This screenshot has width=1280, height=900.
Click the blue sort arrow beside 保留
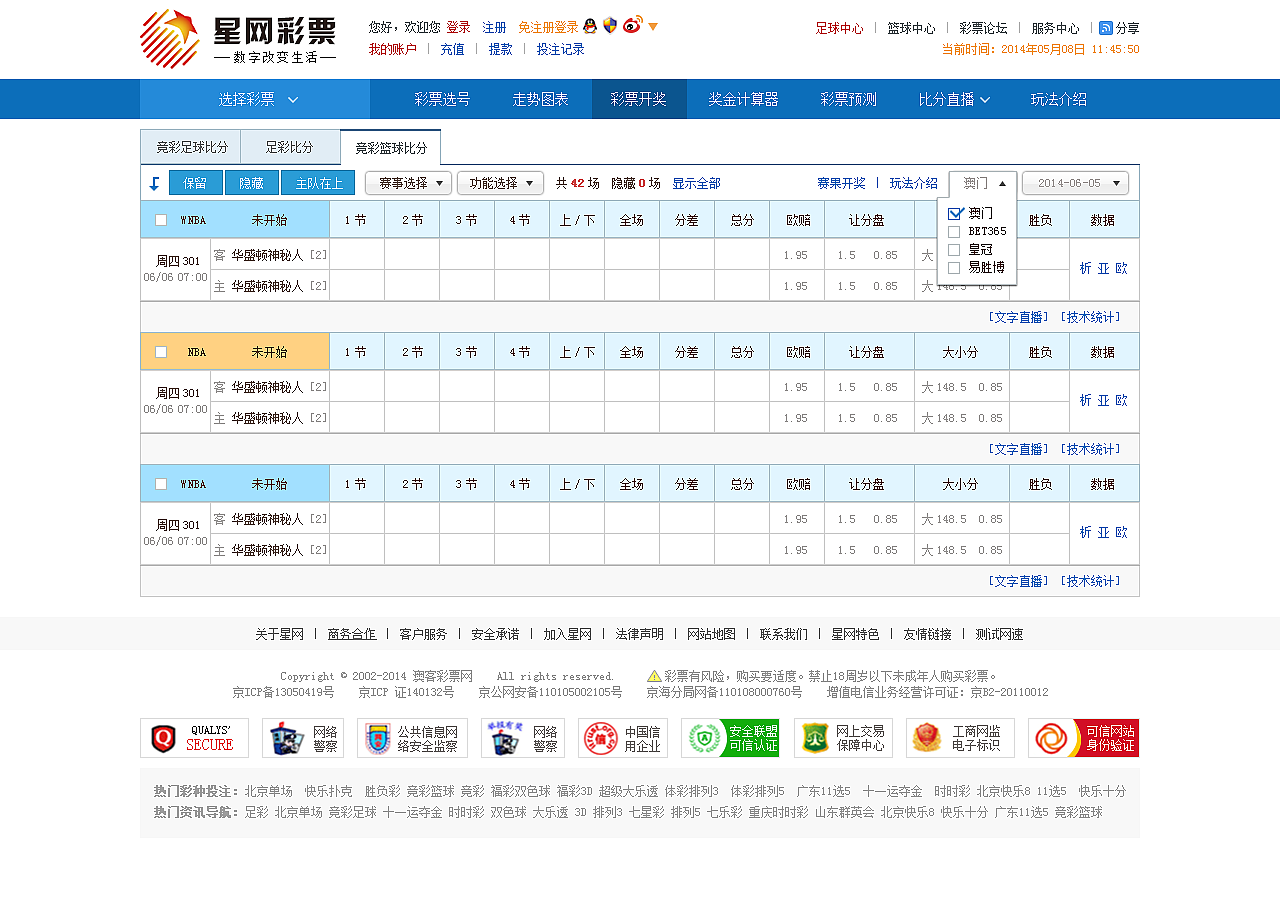[x=154, y=184]
